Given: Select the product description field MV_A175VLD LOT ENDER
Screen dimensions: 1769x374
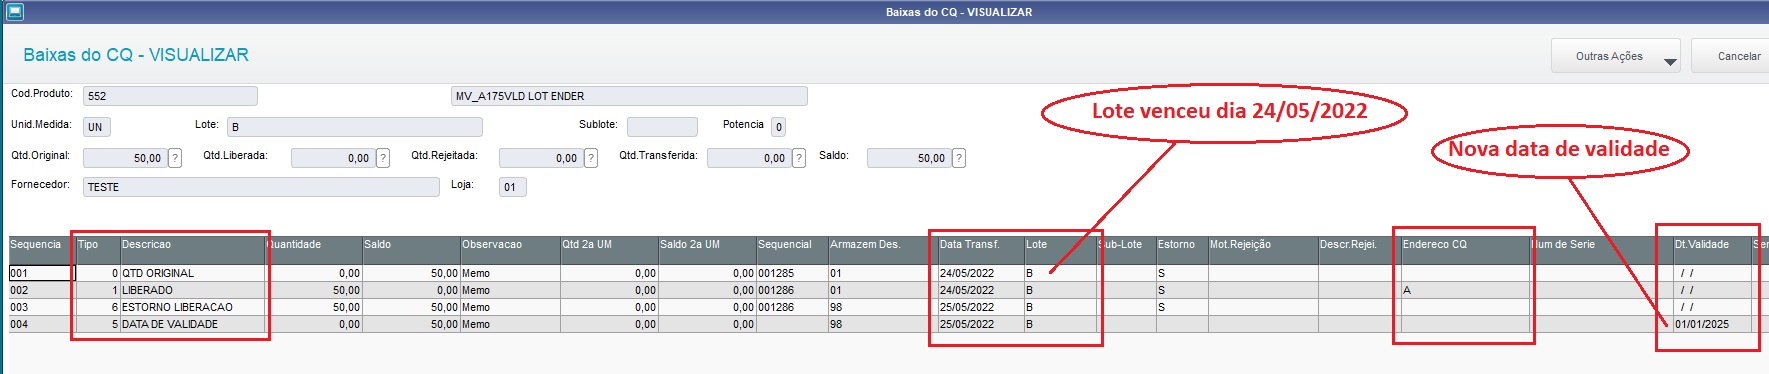Looking at the screenshot, I should (629, 96).
